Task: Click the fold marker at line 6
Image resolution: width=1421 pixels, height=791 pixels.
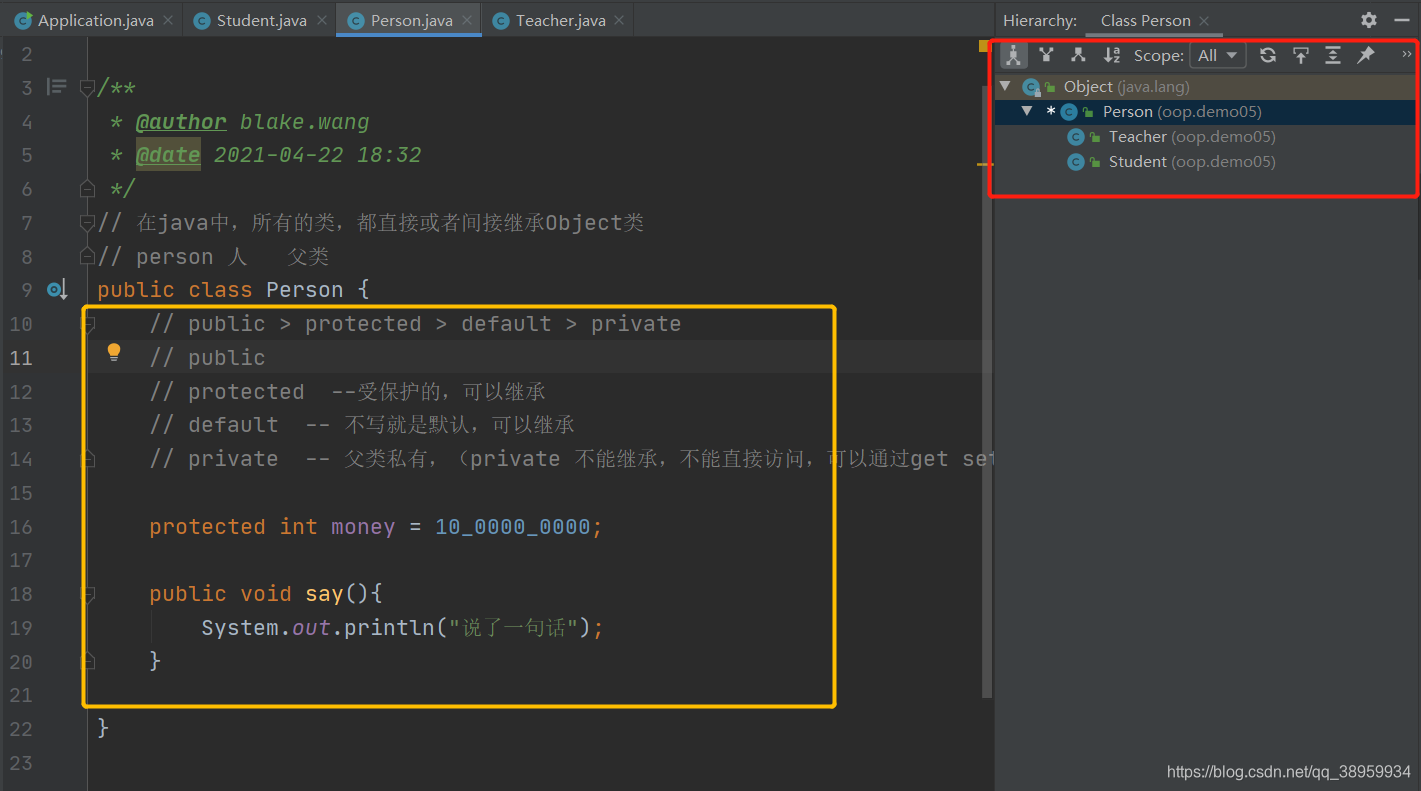Action: click(87, 187)
